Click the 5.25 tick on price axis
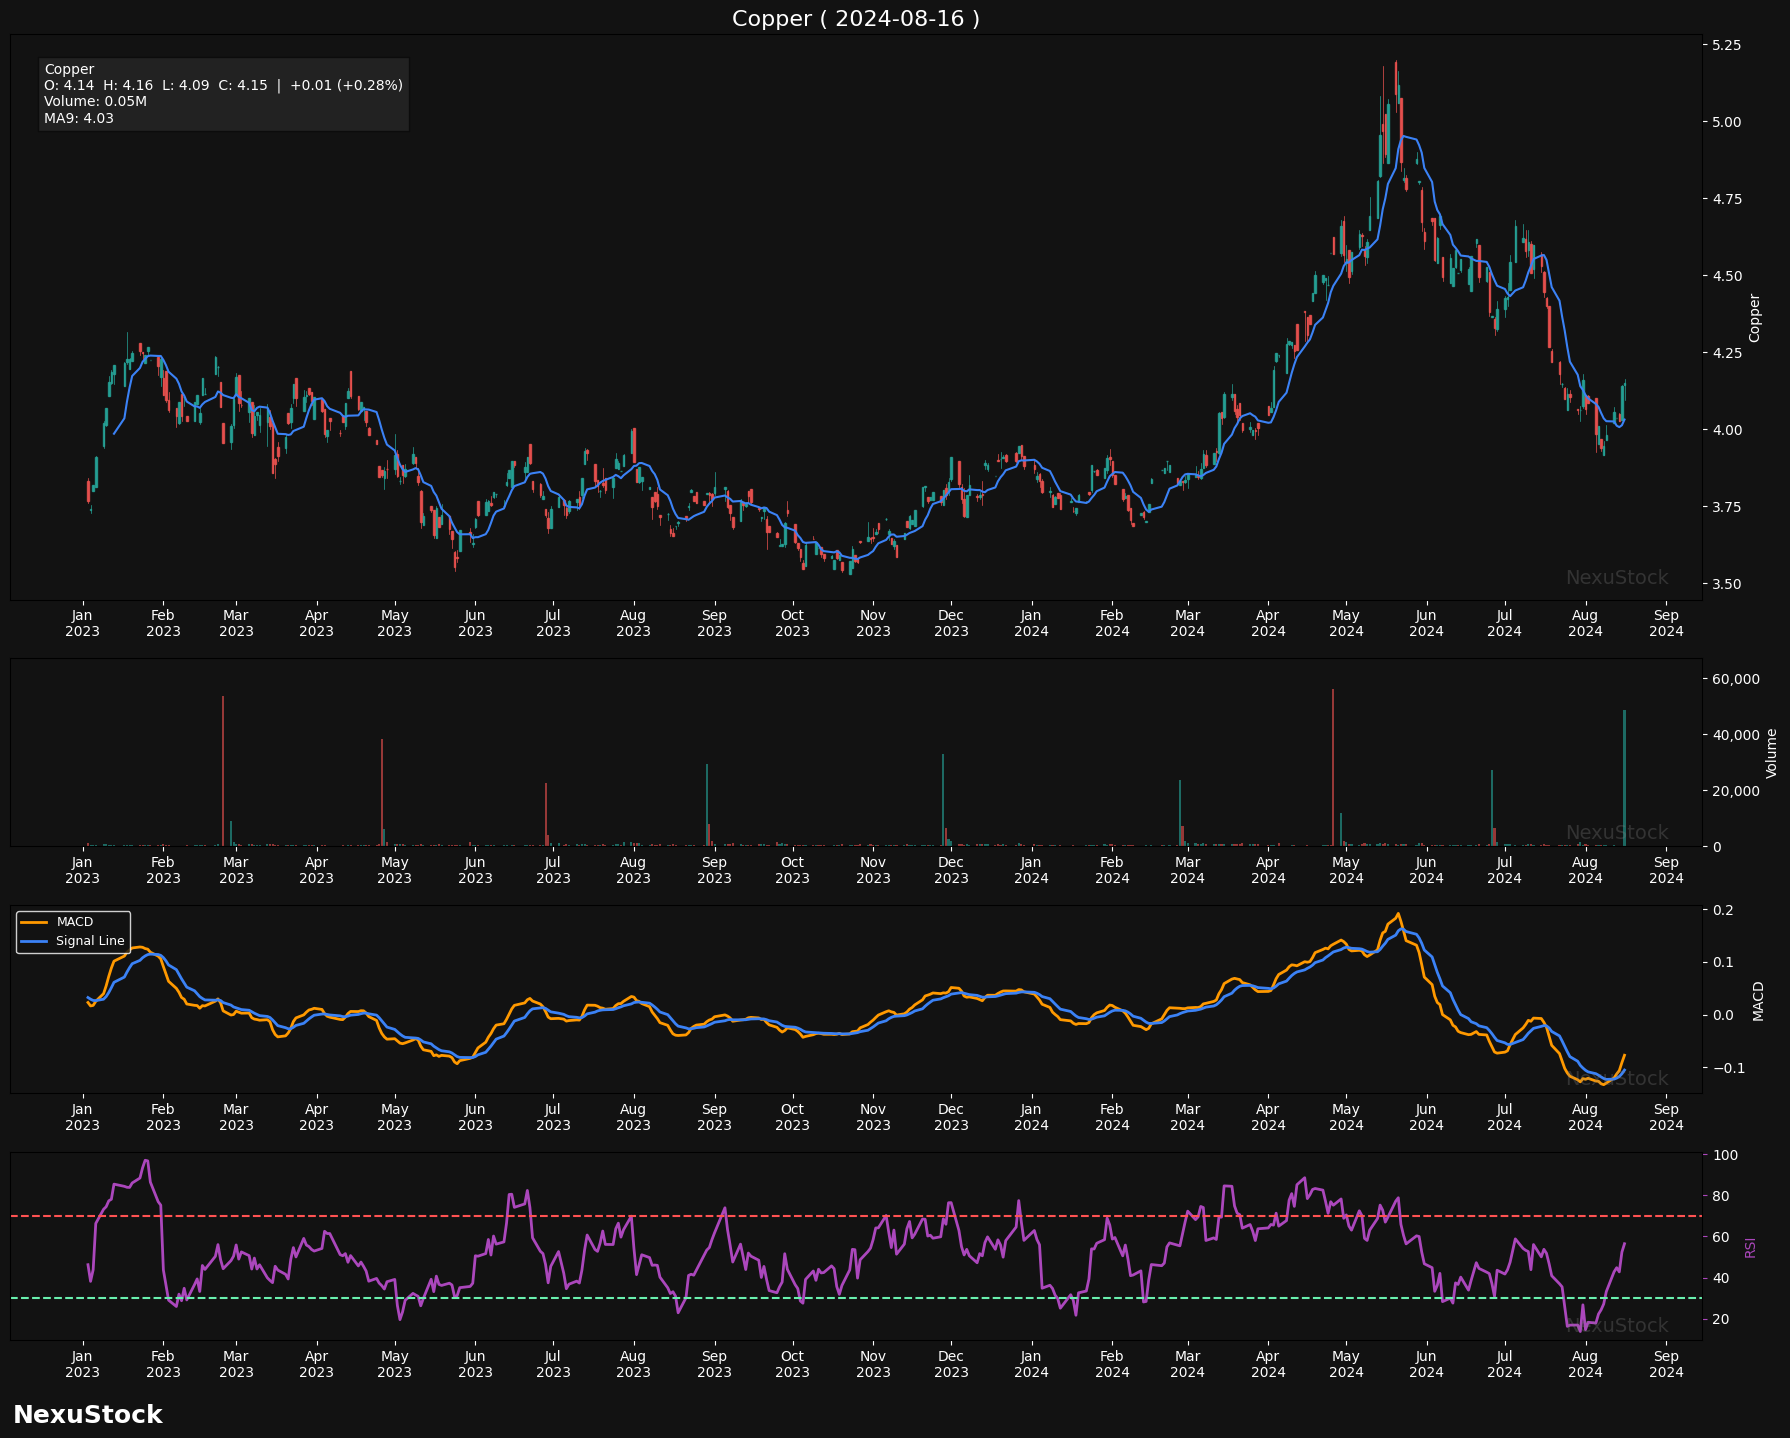This screenshot has height=1438, width=1790. [x=1727, y=46]
